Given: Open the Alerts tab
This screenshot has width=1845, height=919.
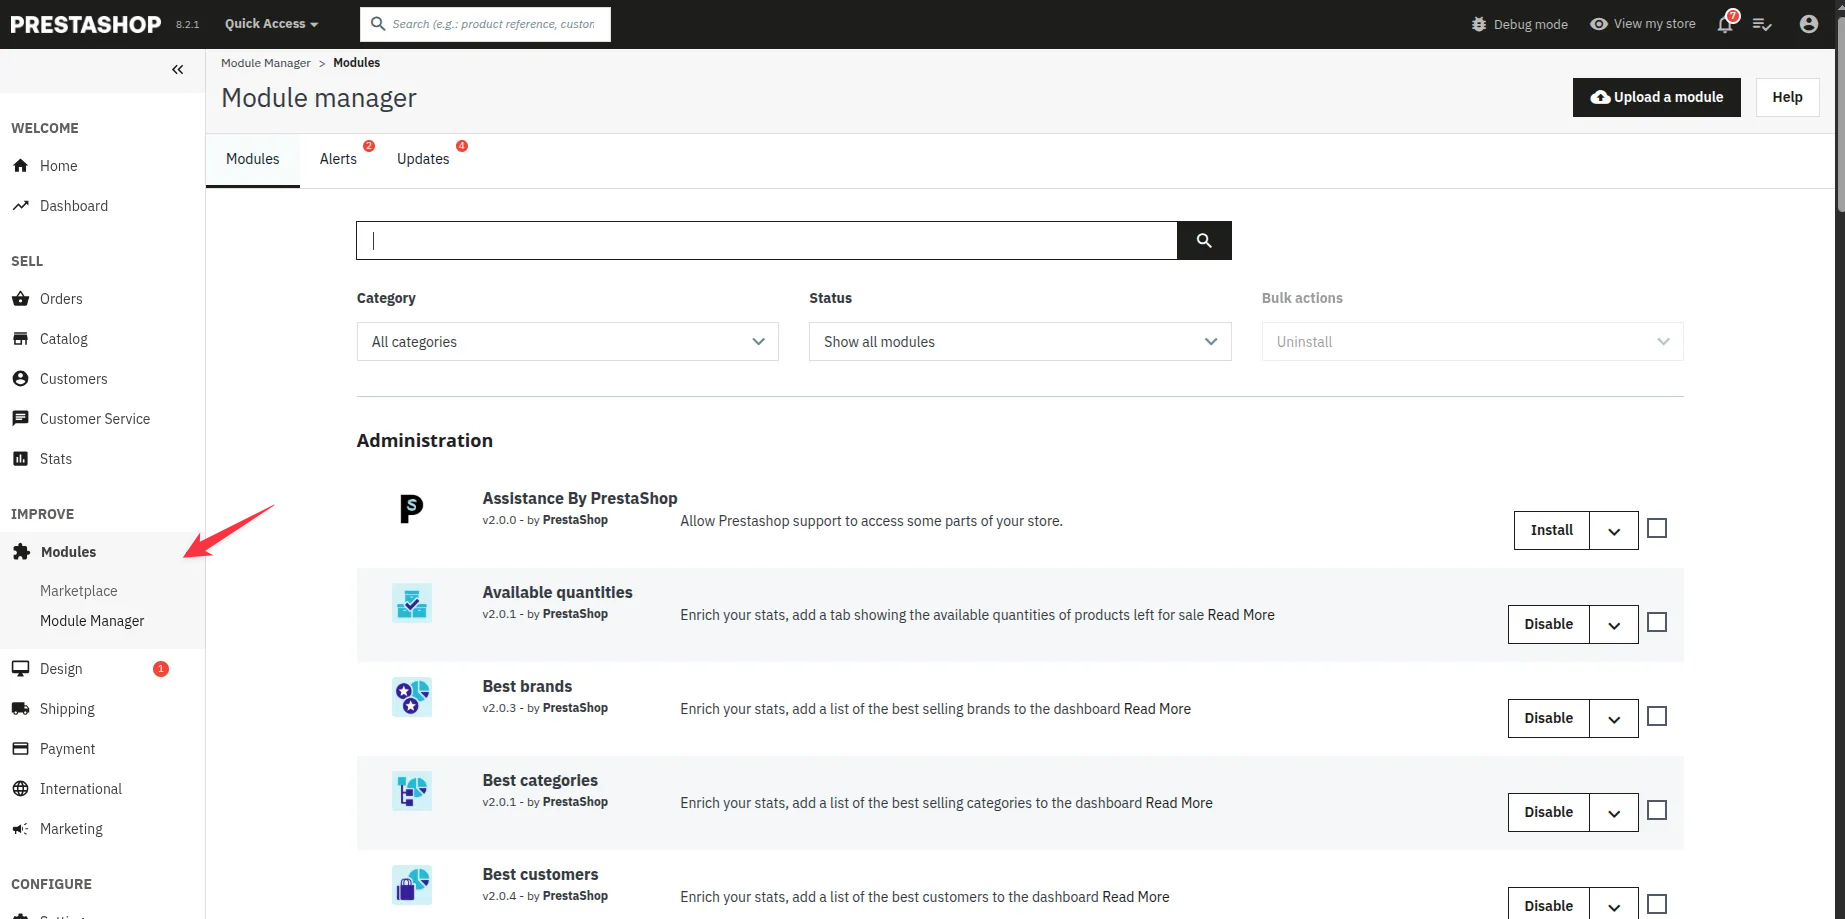Looking at the screenshot, I should pos(338,158).
